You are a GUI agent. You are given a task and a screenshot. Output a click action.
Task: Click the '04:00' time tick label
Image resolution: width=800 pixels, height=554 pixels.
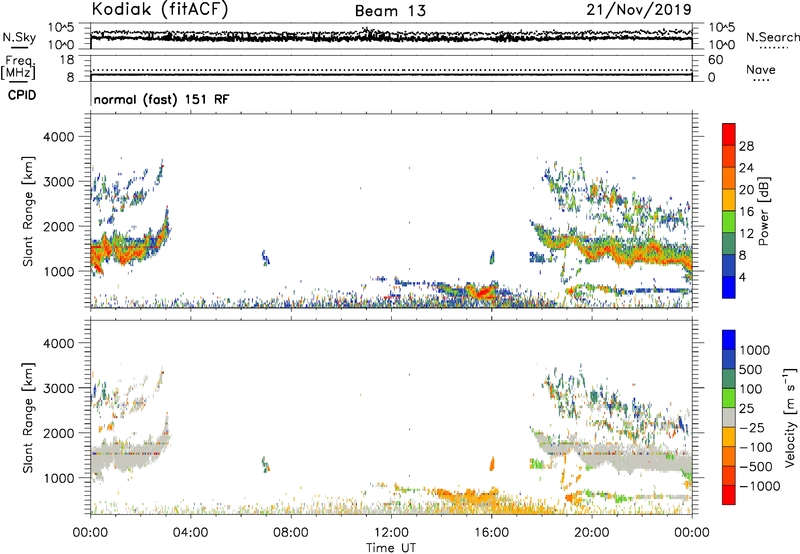[x=190, y=533]
